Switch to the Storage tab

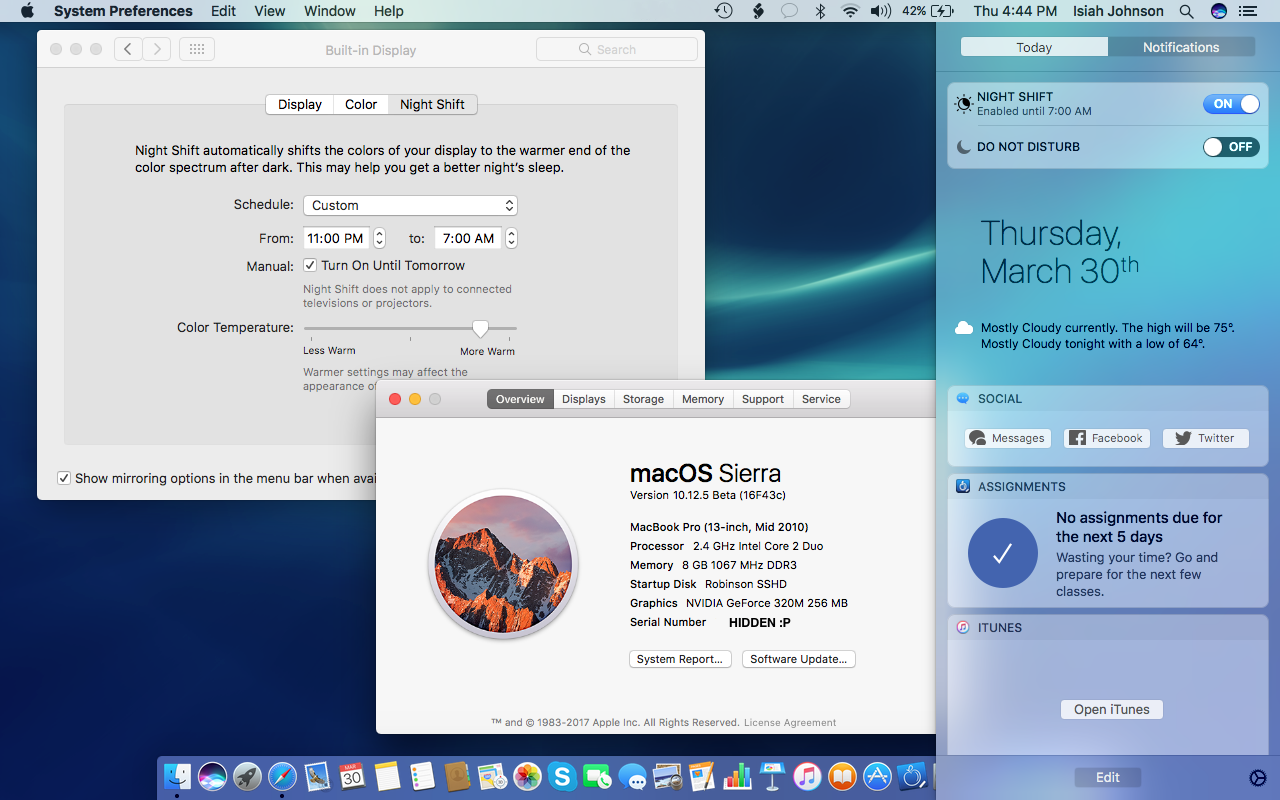643,399
